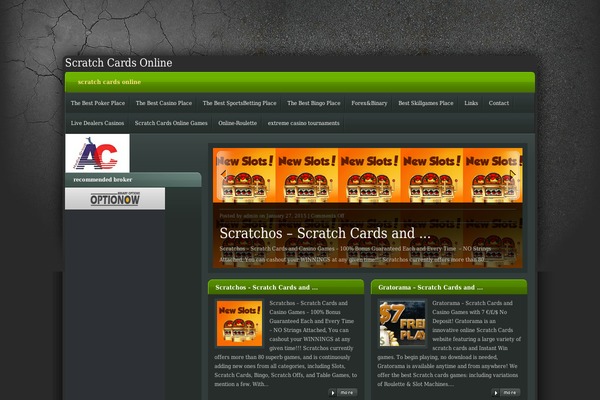Open the Scratchos post card title

pos(266,287)
